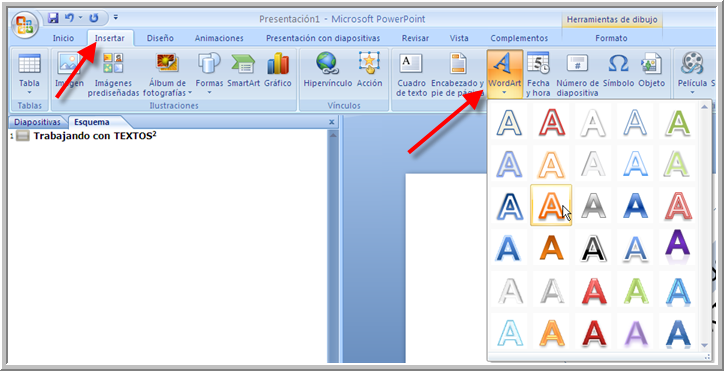This screenshot has width=724, height=371.
Task: Undo the last action
Action: [69, 19]
